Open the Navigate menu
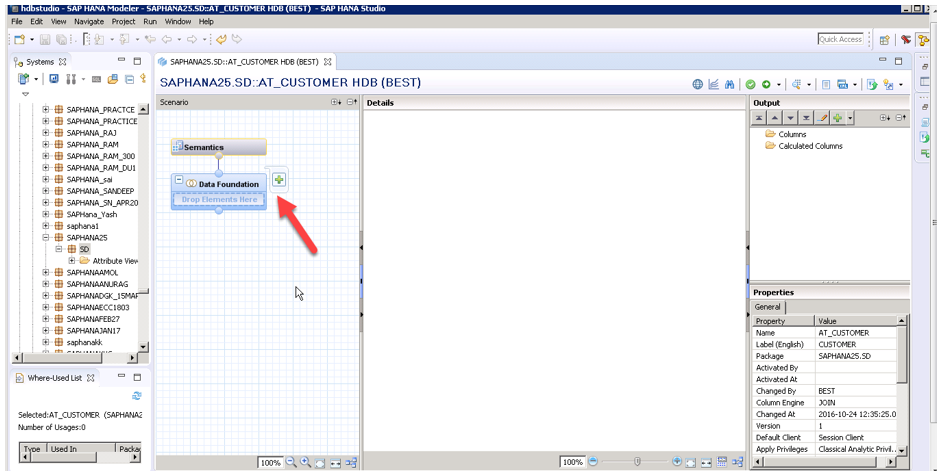 pyautogui.click(x=89, y=22)
